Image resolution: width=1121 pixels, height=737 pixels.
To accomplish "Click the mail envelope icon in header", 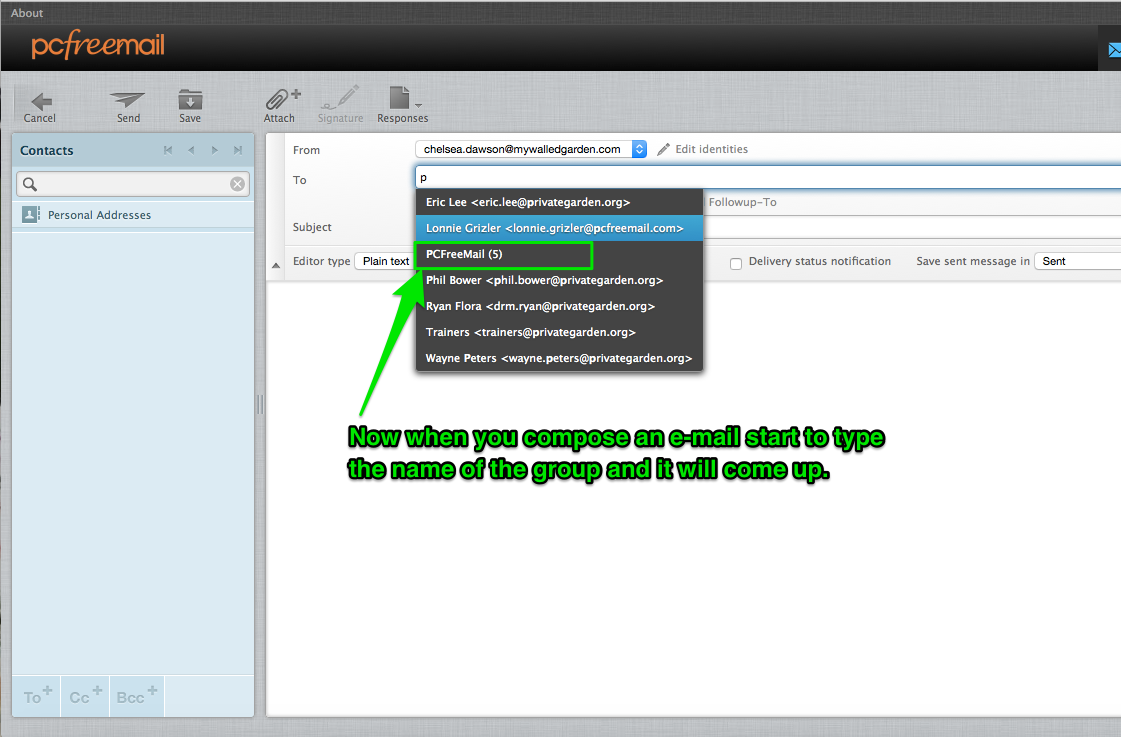I will coord(1114,50).
